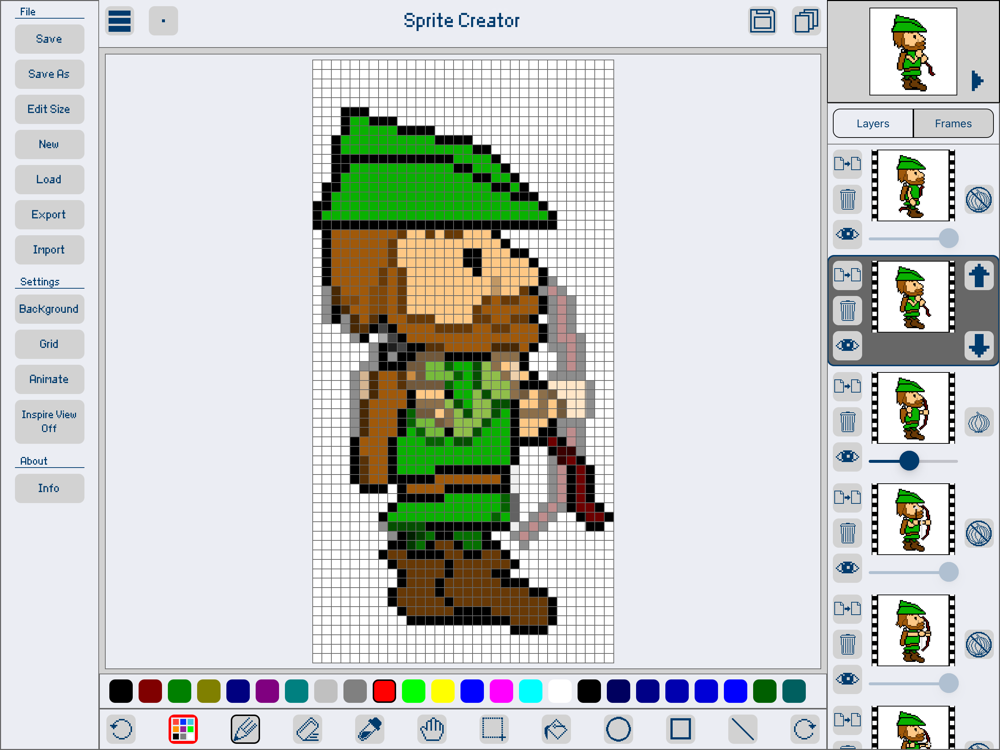1000x750 pixels.
Task: Duplicate the fourth frame
Action: (x=848, y=497)
